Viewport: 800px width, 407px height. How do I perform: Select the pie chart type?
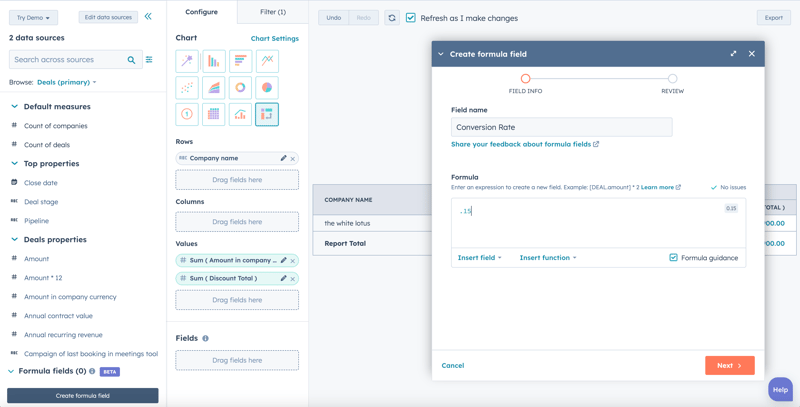point(267,88)
